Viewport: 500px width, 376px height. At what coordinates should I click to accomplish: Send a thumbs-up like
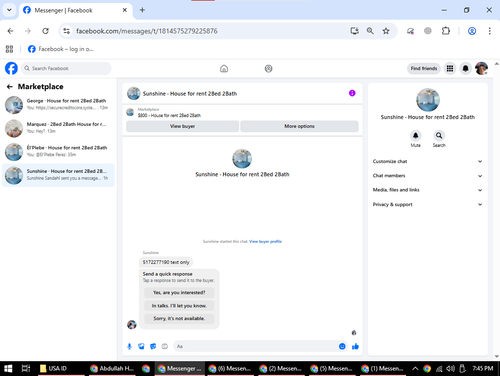pyautogui.click(x=355, y=346)
